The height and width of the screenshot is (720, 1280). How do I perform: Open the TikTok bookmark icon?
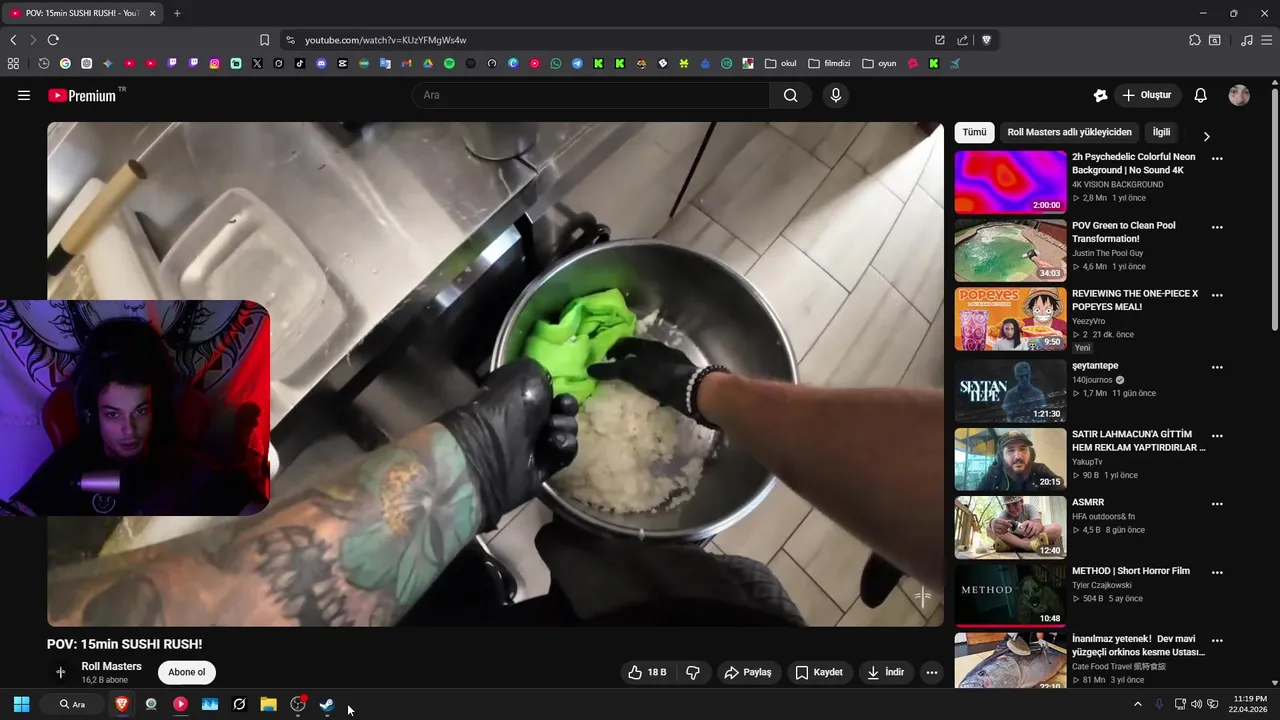click(299, 63)
